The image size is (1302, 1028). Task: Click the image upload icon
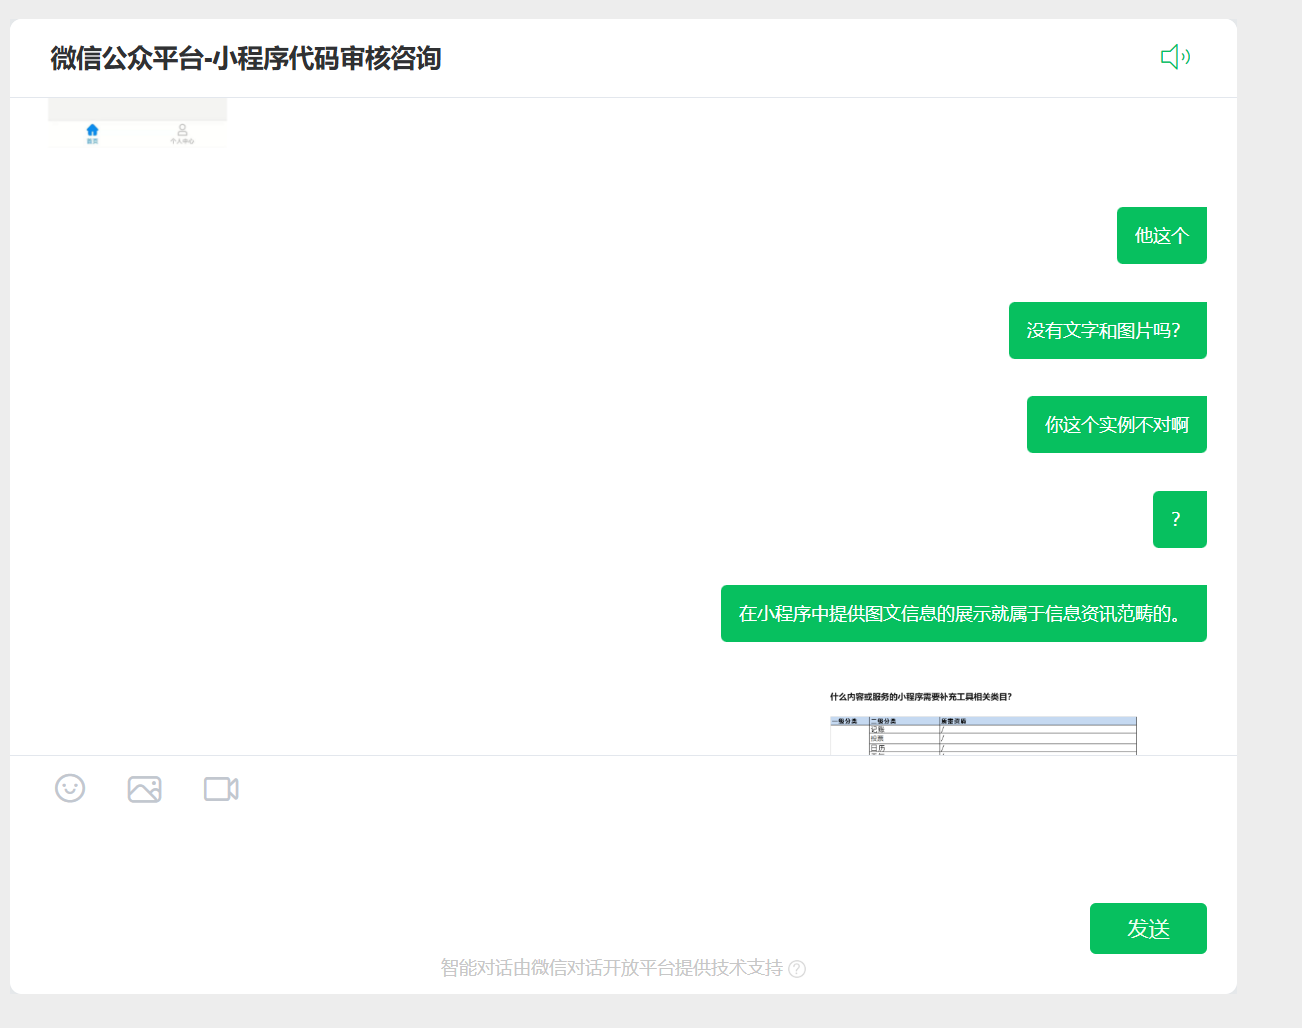144,789
